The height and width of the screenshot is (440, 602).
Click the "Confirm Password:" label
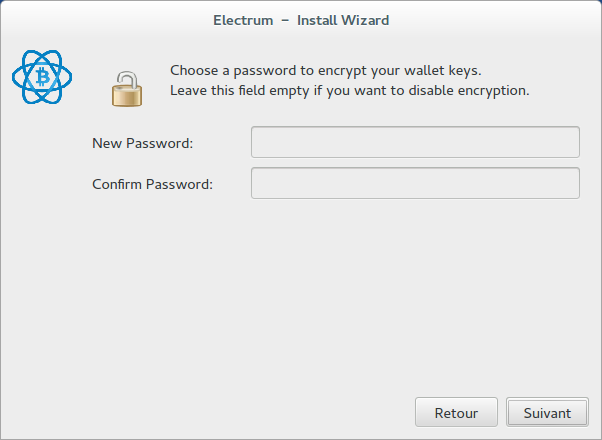point(152,184)
